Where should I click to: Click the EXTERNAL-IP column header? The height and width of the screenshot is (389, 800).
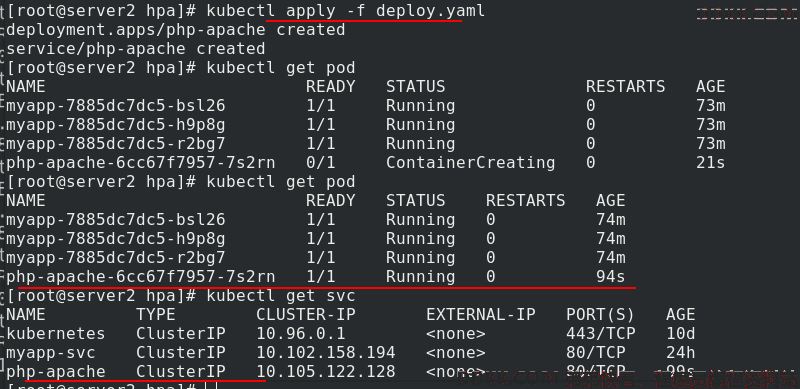481,314
